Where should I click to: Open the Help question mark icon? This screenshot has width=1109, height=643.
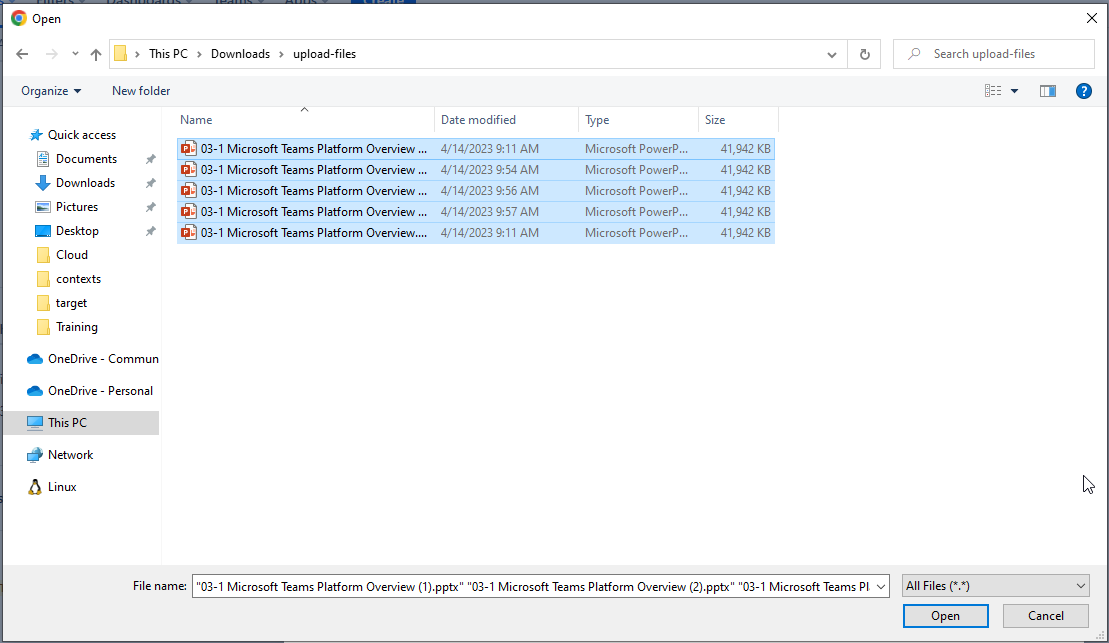coord(1083,91)
